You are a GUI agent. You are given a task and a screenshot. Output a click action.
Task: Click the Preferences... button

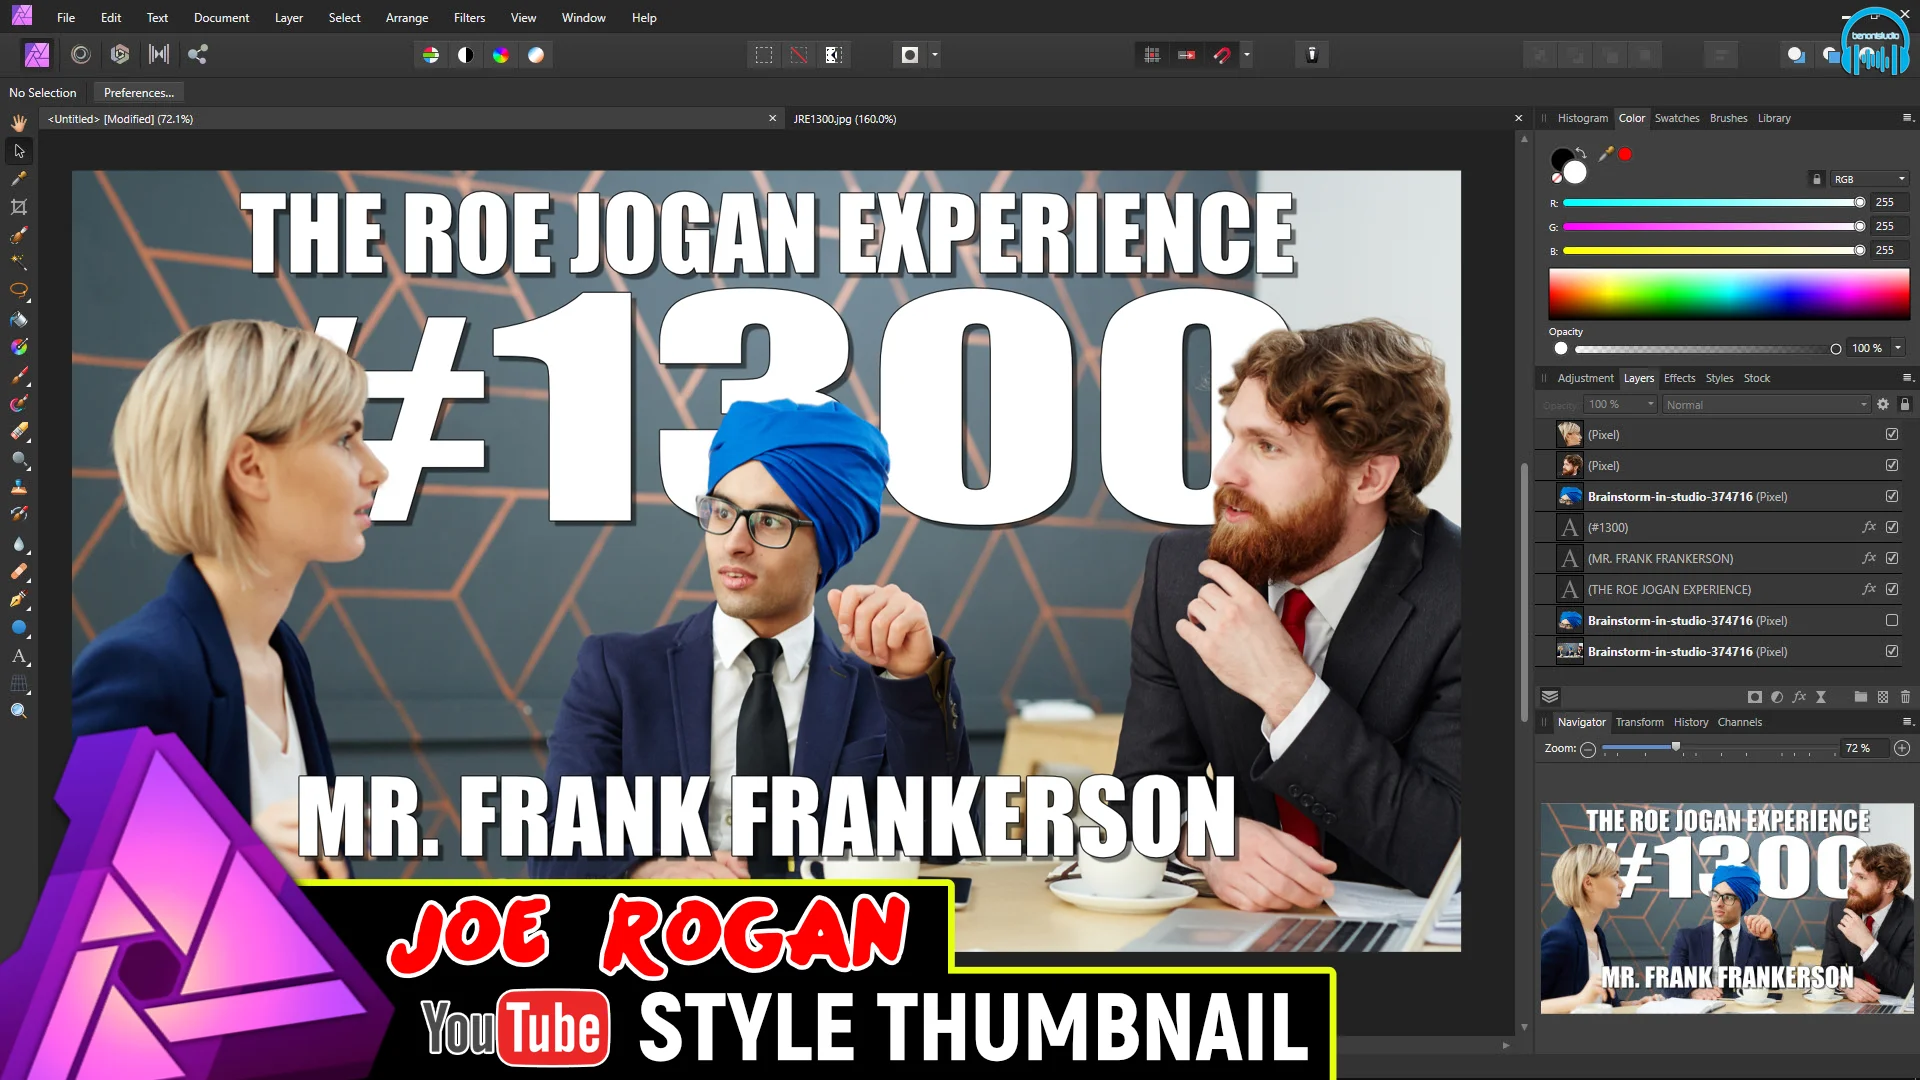pos(139,92)
